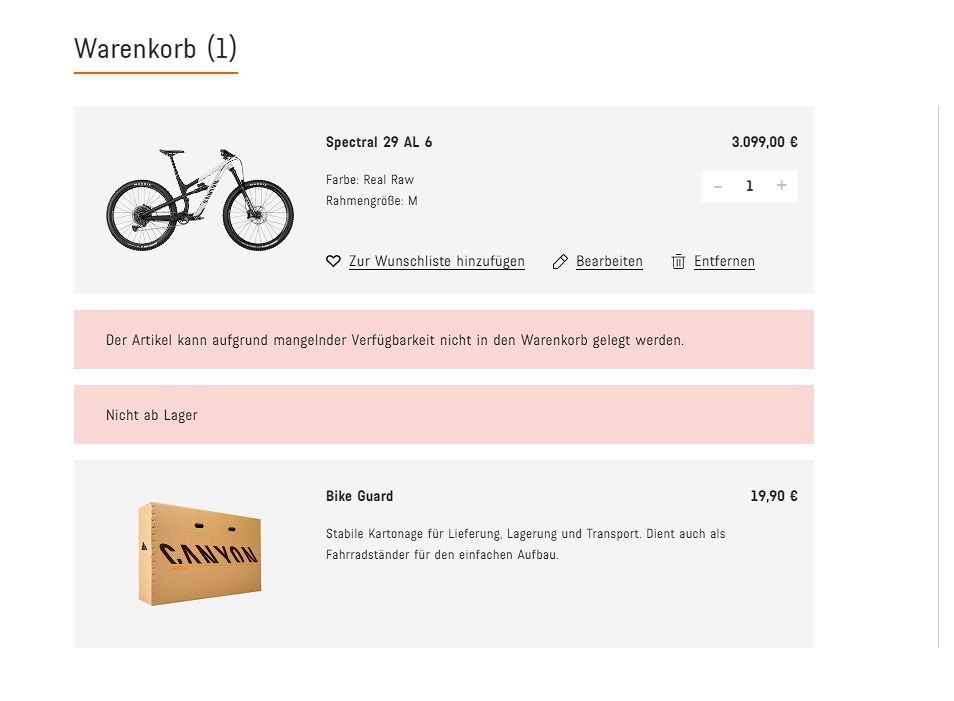Increase quantity with the plus button
This screenshot has height=701, width=954.
tap(781, 186)
